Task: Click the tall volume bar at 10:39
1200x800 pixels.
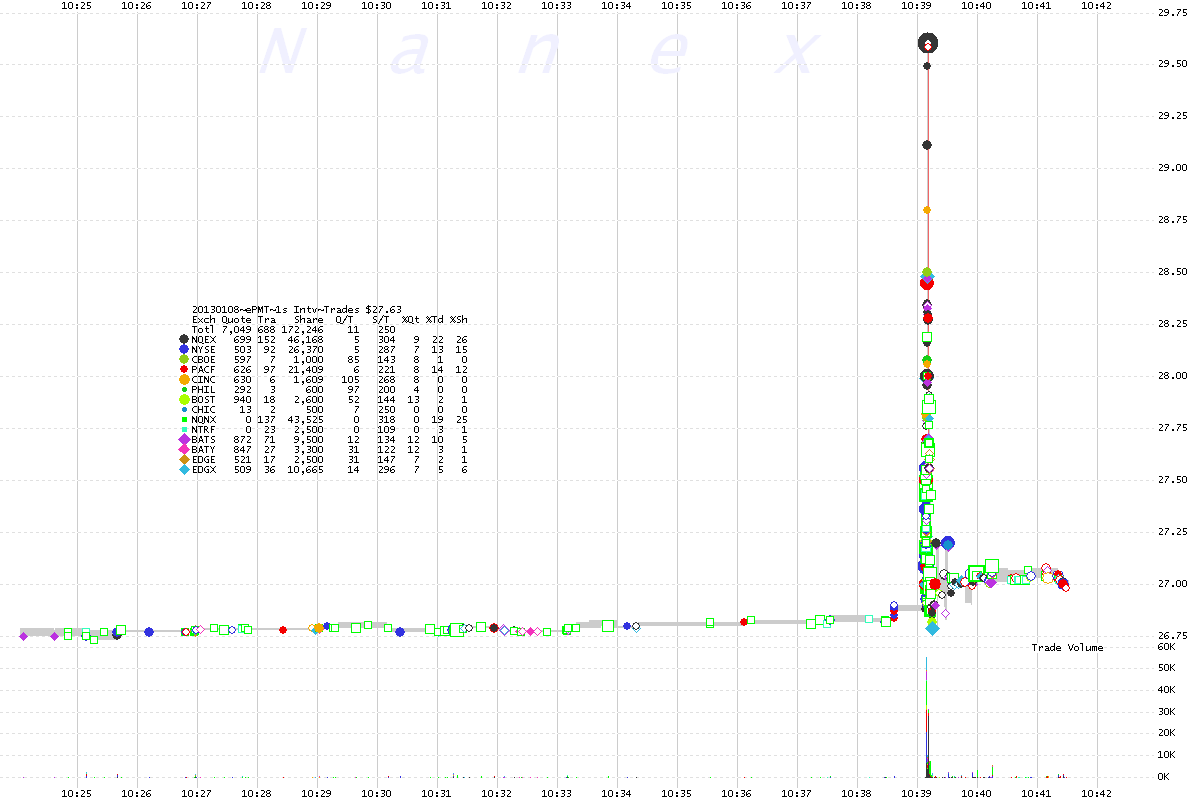Action: click(x=927, y=717)
